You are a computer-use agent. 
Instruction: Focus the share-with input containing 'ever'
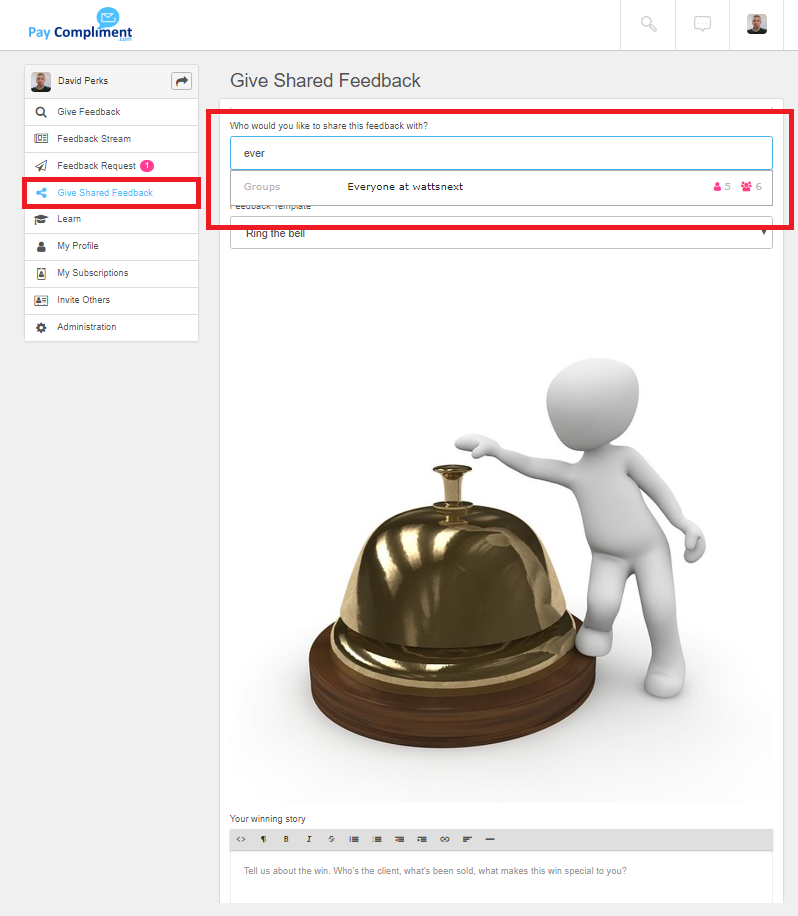click(x=501, y=153)
